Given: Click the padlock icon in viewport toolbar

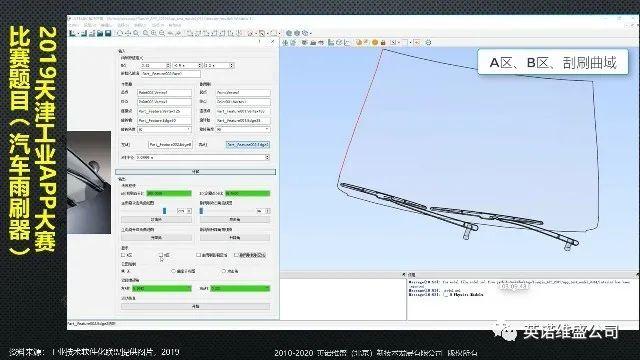Looking at the screenshot, I should [x=383, y=42].
